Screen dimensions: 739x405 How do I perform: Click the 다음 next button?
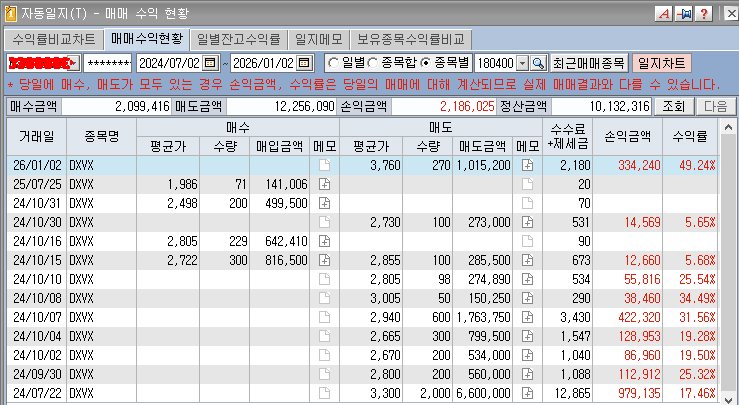tap(715, 107)
